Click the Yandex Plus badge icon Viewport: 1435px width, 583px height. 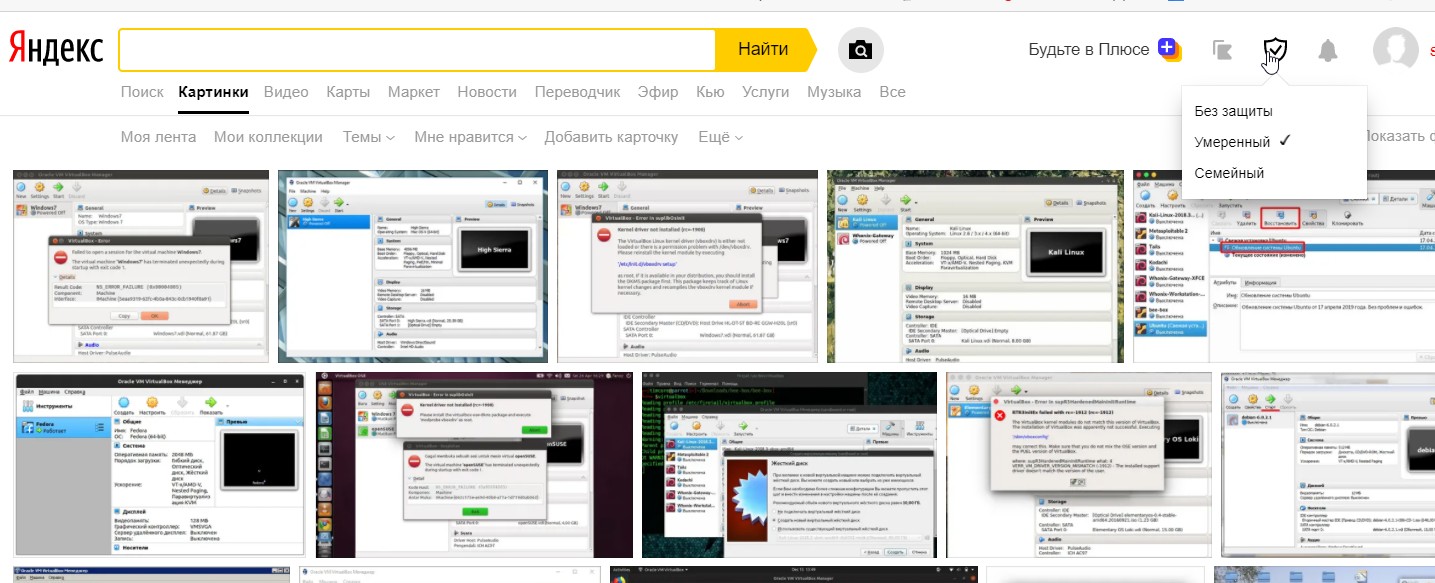pyautogui.click(x=1169, y=48)
